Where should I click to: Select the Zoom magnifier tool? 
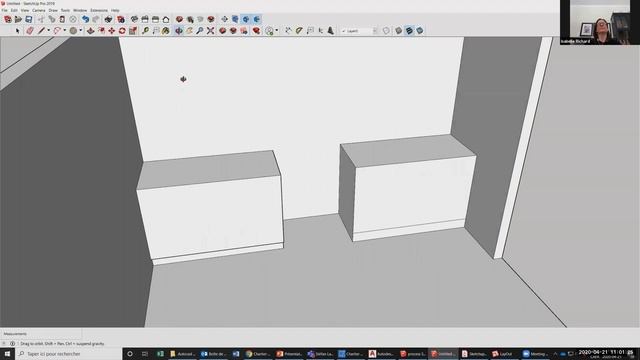[x=200, y=31]
